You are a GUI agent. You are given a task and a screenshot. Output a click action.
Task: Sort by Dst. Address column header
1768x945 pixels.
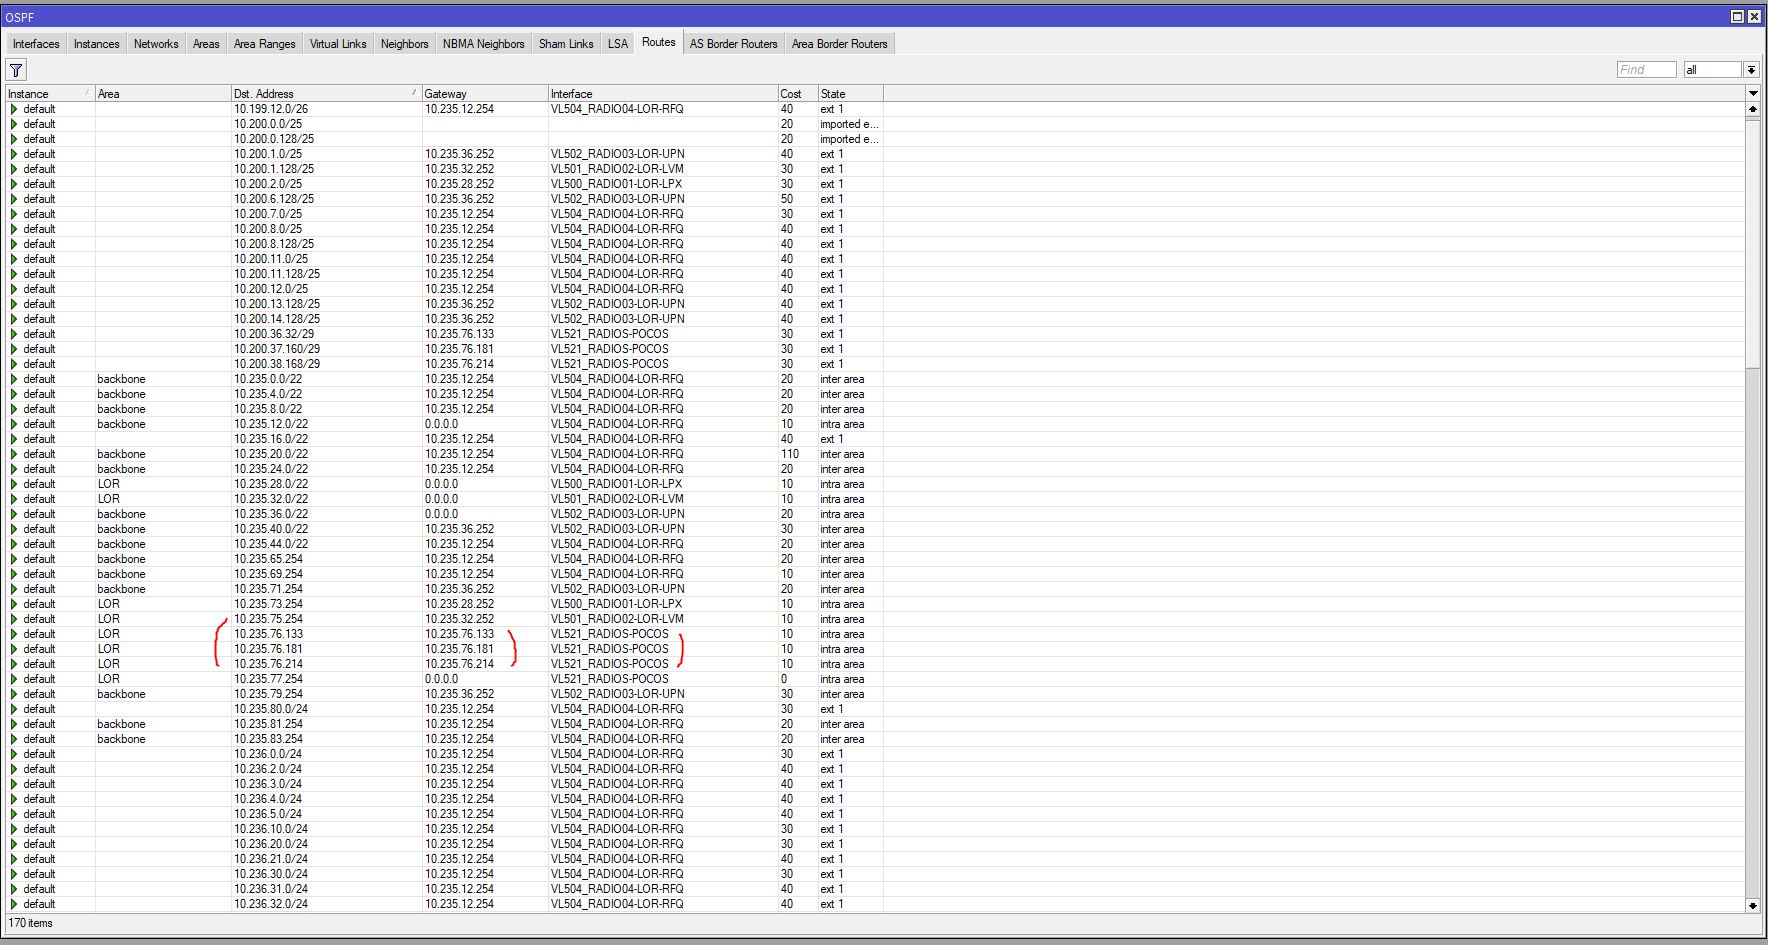click(x=326, y=94)
